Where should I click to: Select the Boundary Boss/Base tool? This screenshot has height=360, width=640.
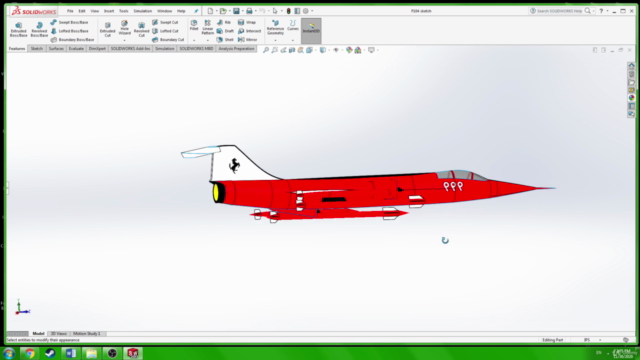72,40
